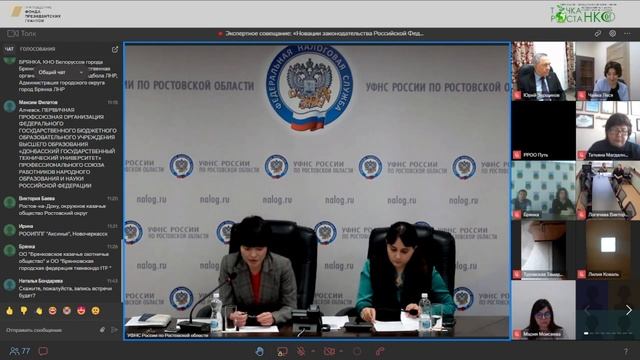Click Фонд президентских грантов logo
The image size is (640, 360).
(x=35, y=13)
